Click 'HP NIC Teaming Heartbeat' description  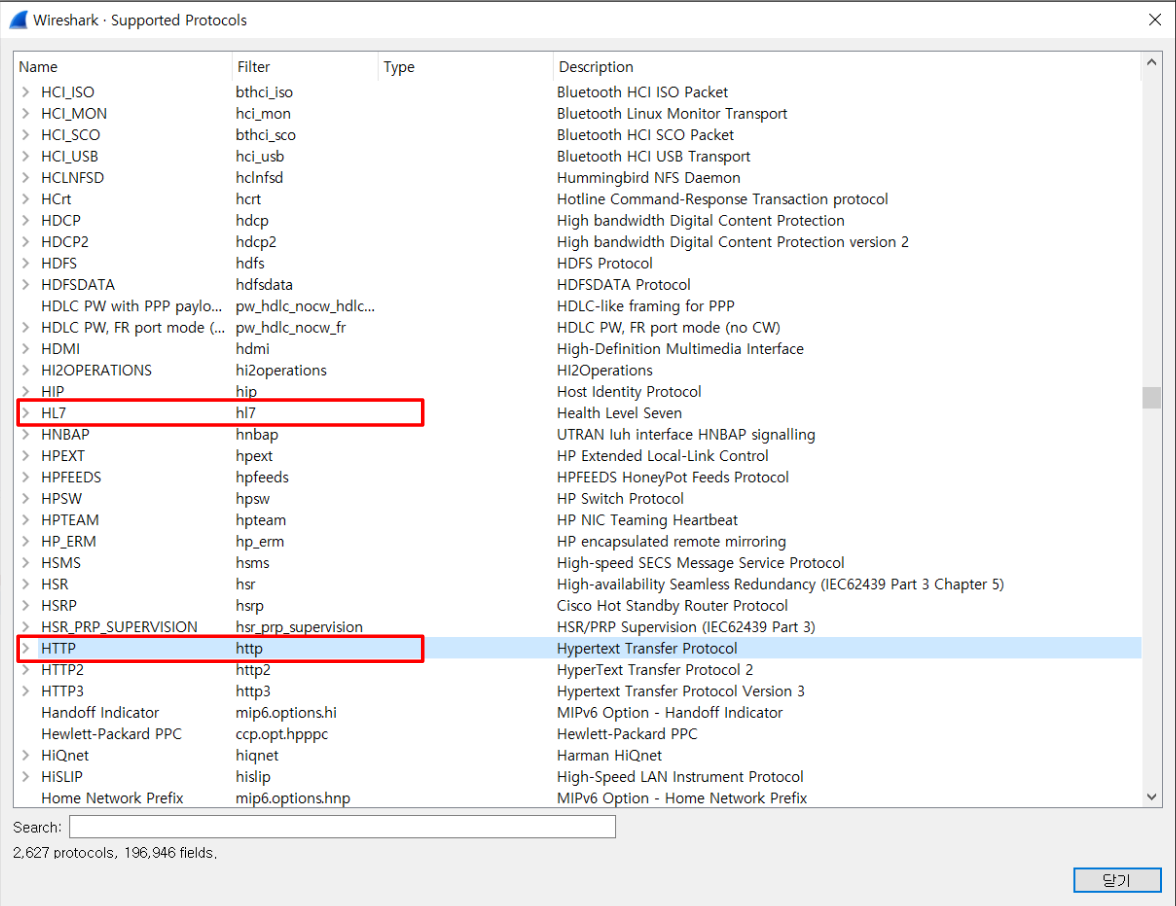coord(646,520)
